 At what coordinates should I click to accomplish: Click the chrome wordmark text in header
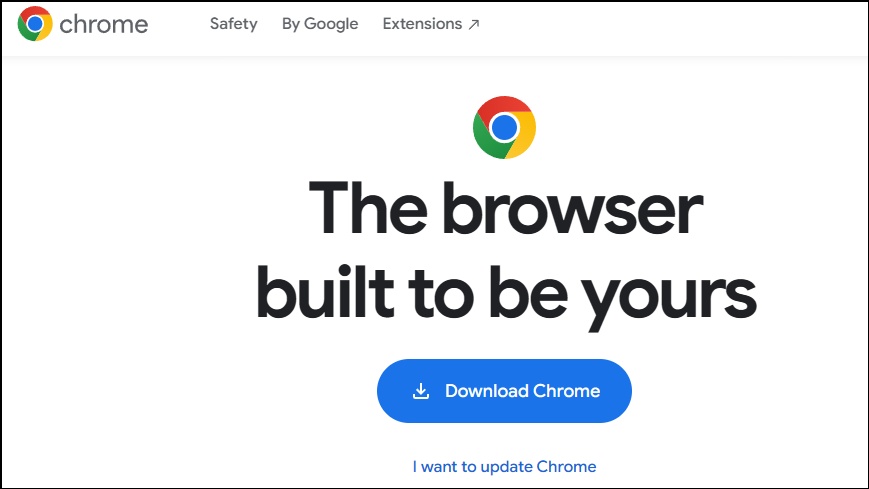104,24
